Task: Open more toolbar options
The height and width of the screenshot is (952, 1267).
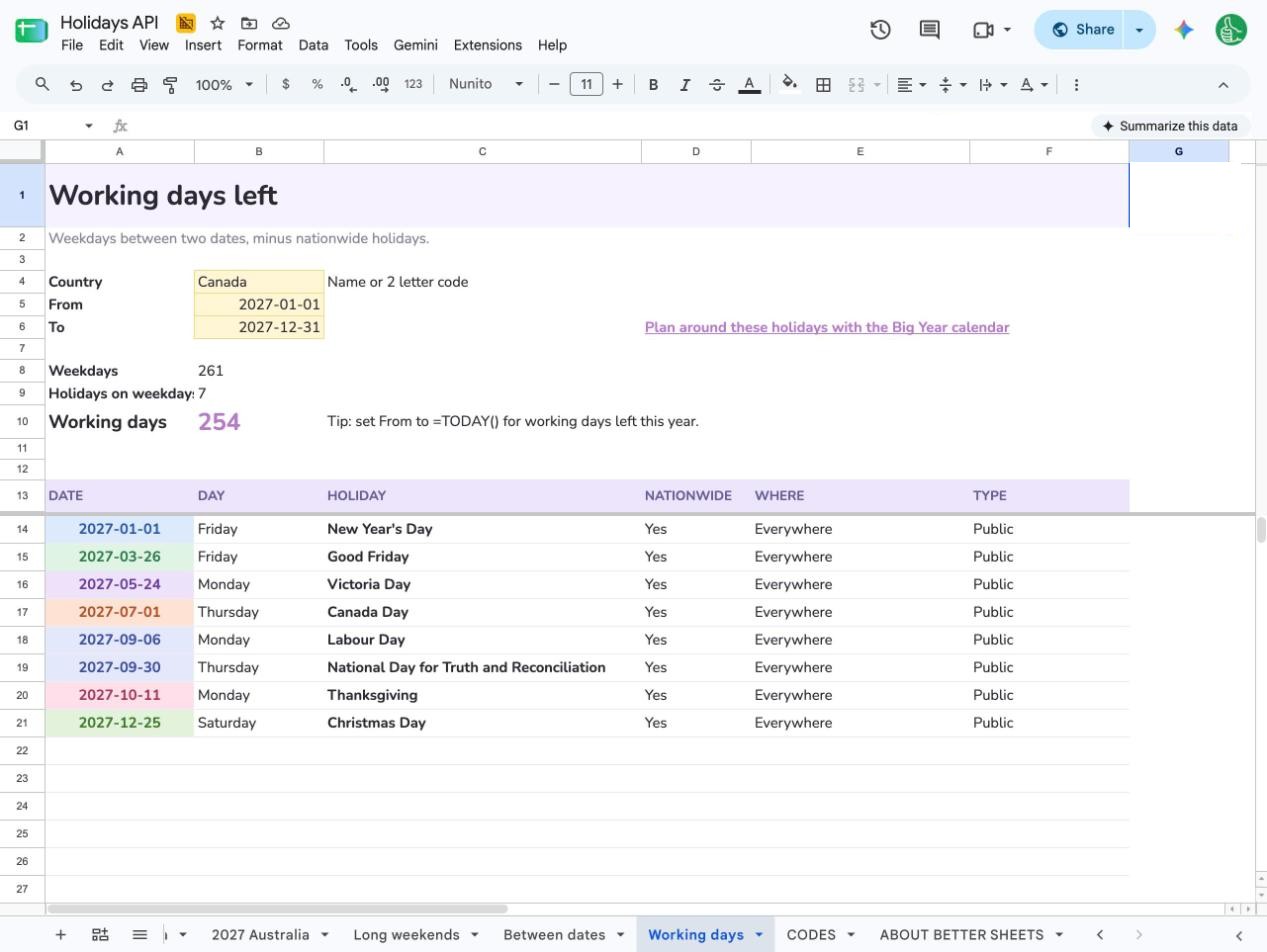Action: (x=1076, y=85)
